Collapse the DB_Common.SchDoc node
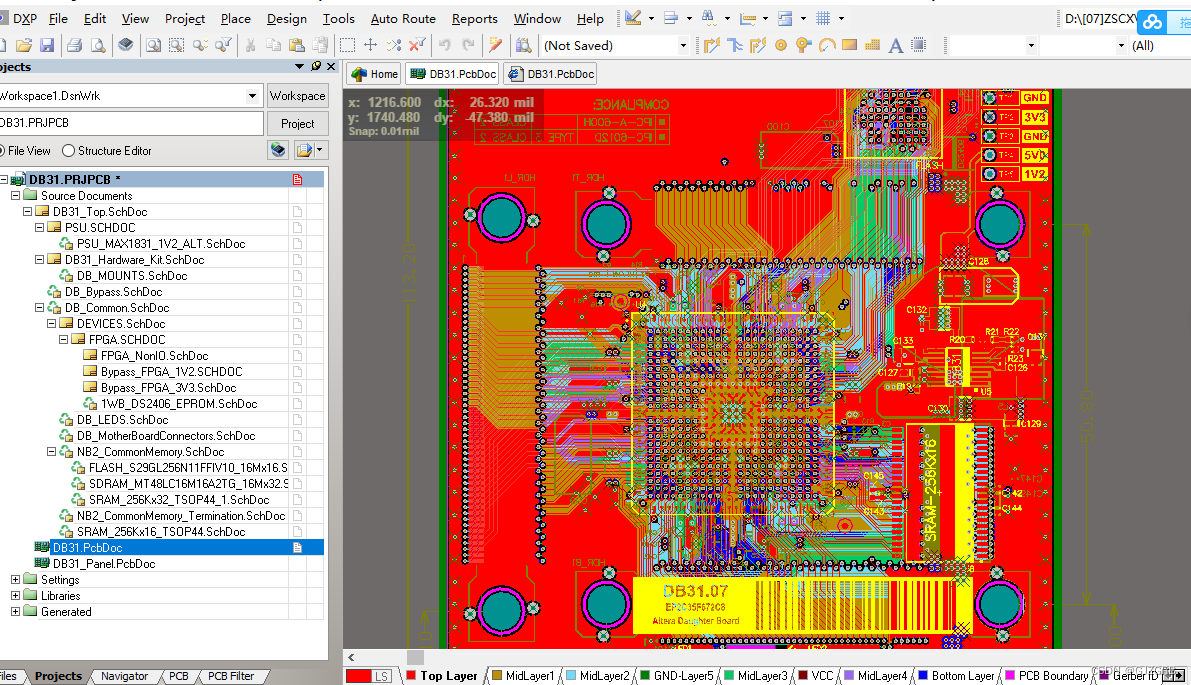This screenshot has height=685, width=1191. coord(39,308)
